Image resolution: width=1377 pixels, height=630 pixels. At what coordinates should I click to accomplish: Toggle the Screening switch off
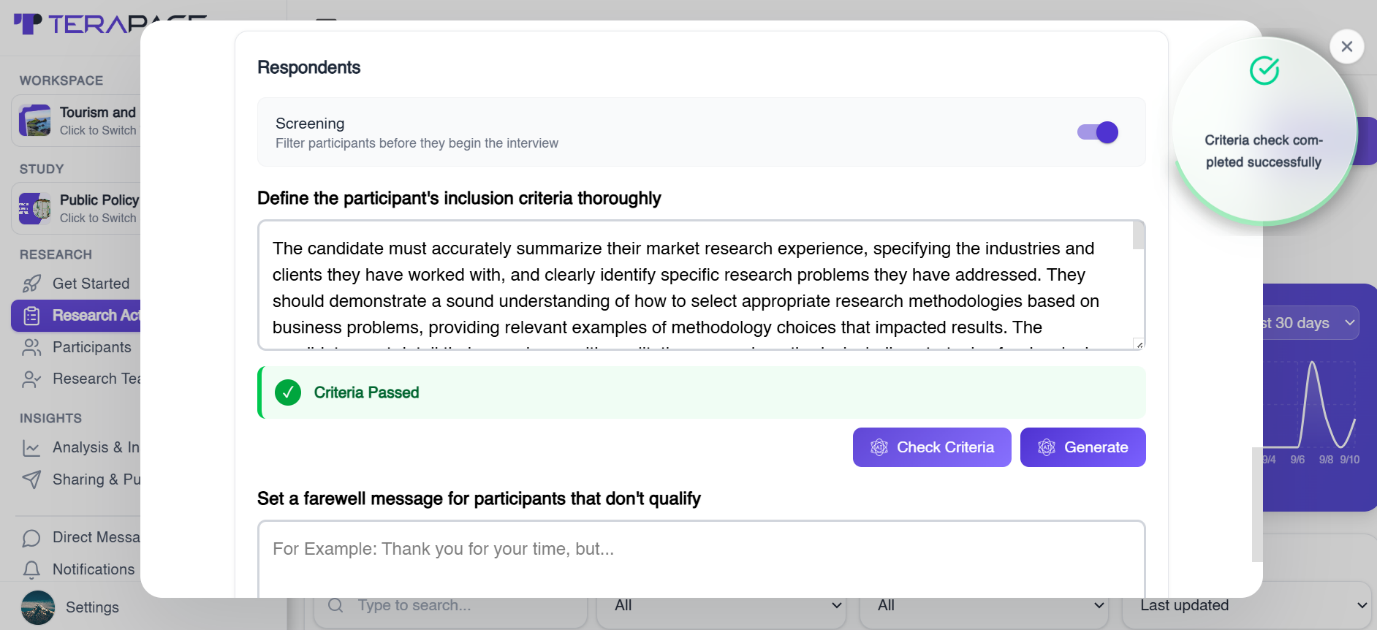1097,132
